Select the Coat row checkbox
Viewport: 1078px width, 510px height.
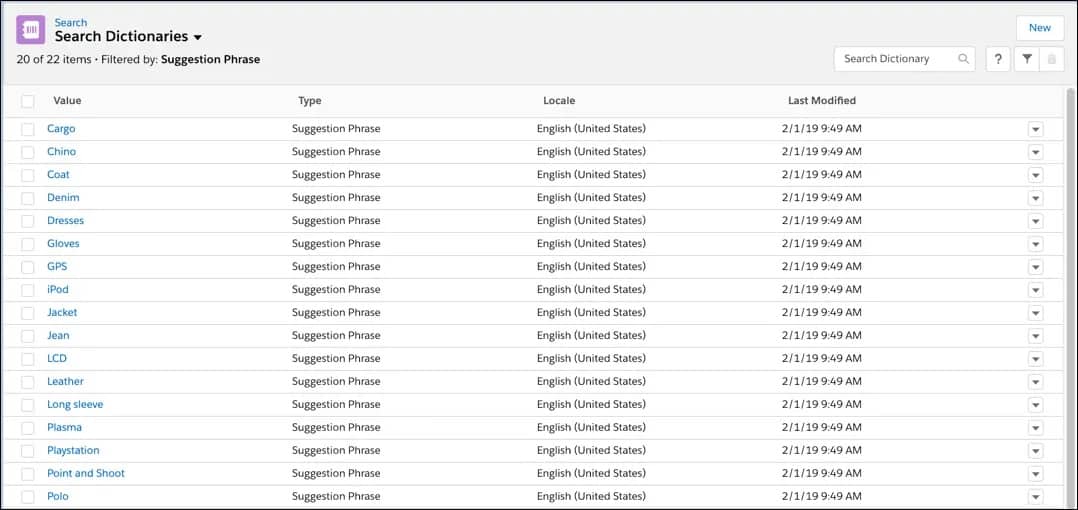(x=28, y=175)
